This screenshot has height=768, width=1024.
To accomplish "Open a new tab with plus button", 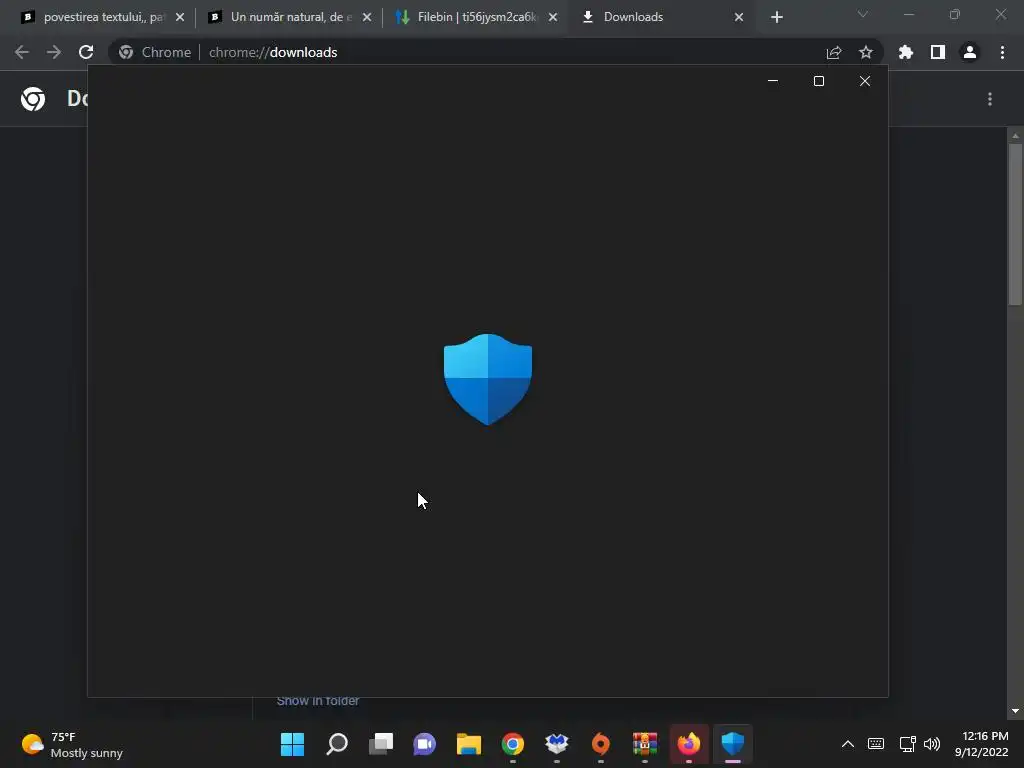I will click(776, 17).
